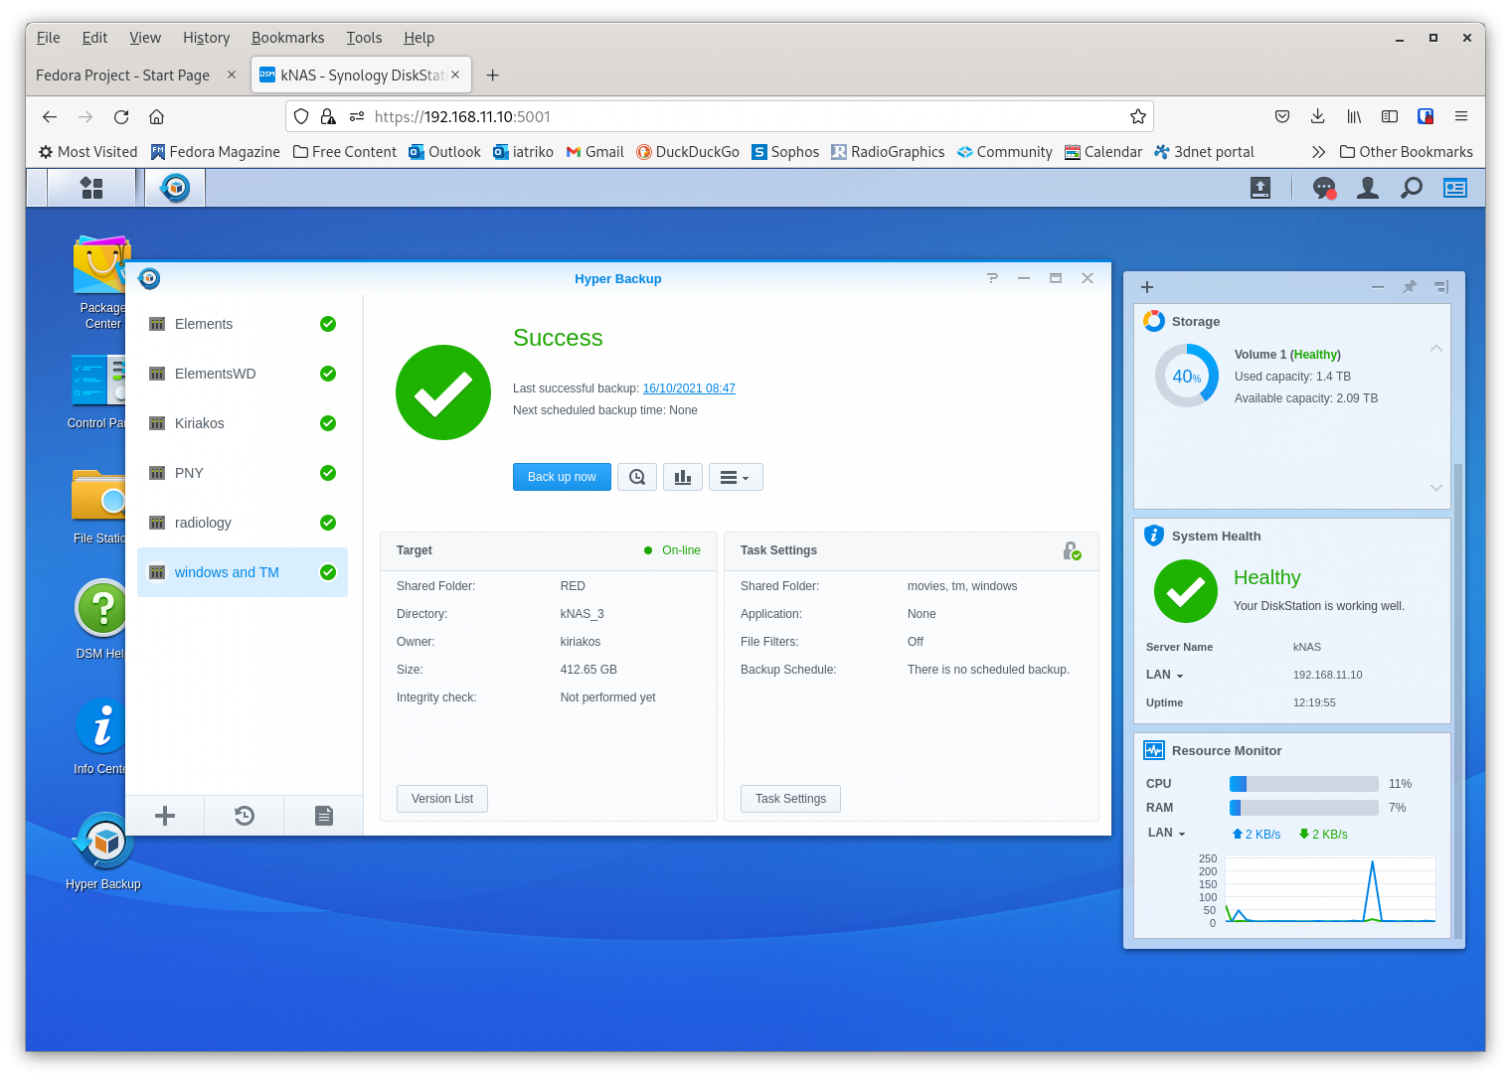Open the widget panel options menu icon

tap(1441, 287)
